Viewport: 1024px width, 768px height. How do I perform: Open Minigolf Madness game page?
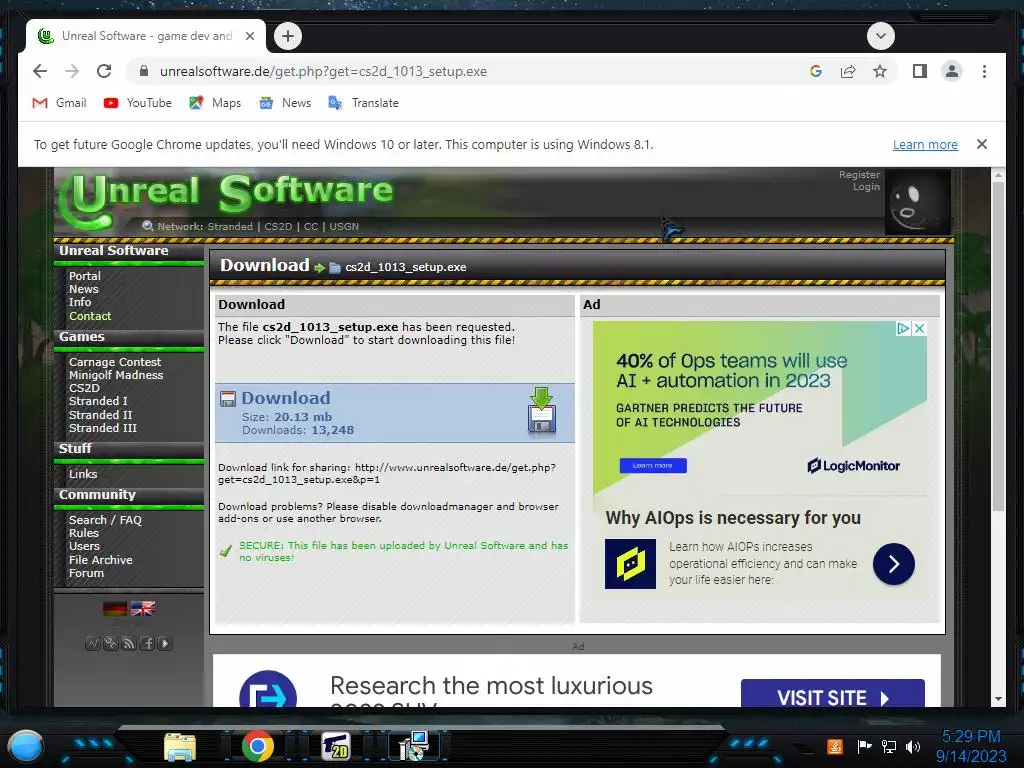tap(116, 375)
